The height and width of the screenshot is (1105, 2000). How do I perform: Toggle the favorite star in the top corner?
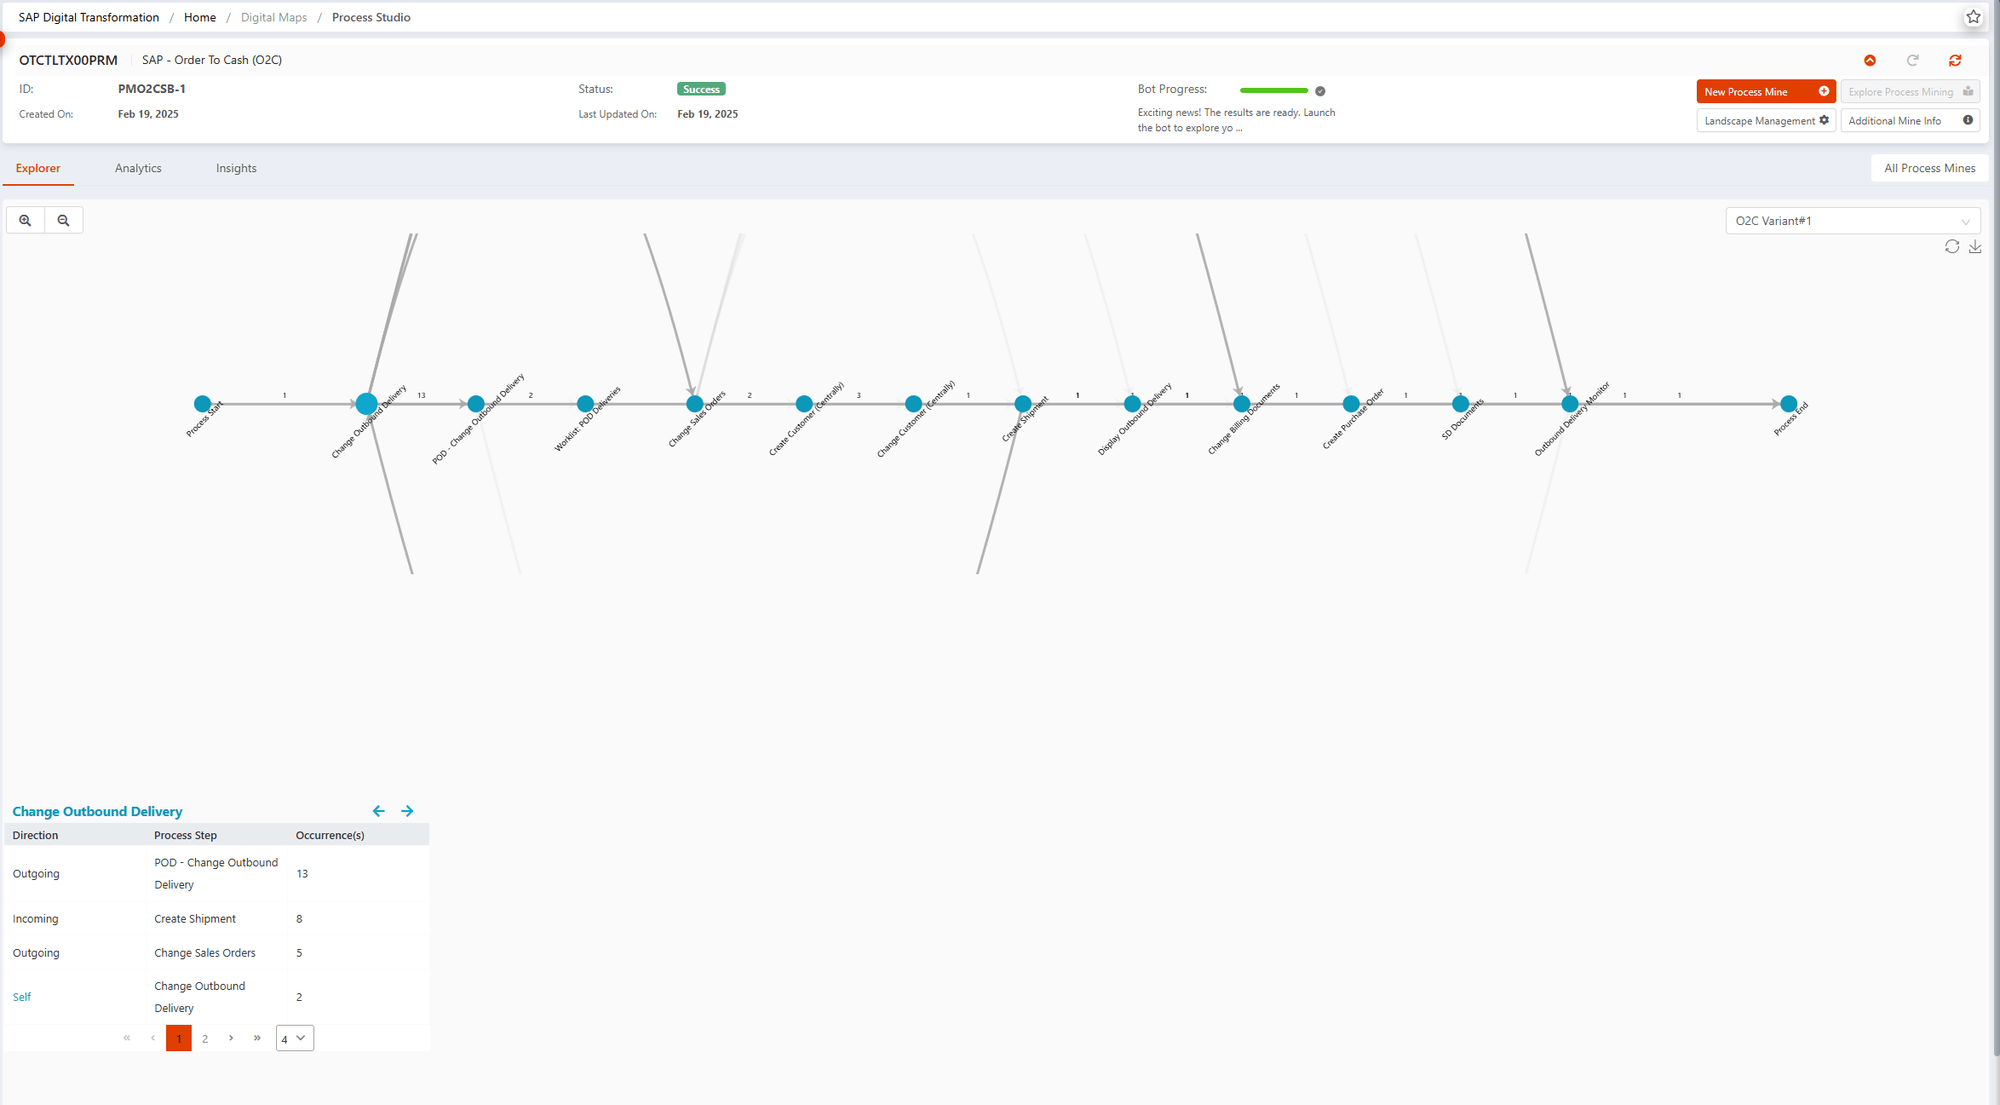[x=1973, y=17]
